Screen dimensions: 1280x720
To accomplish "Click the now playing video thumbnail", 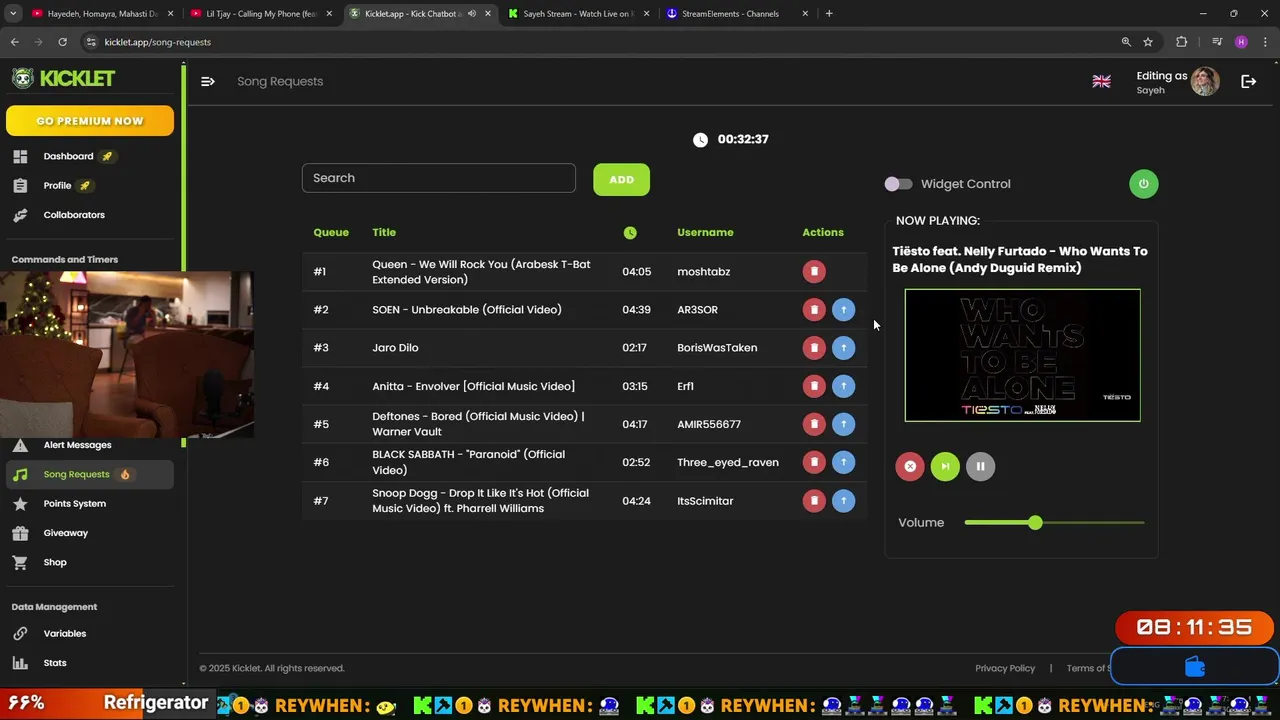I will coord(1022,355).
